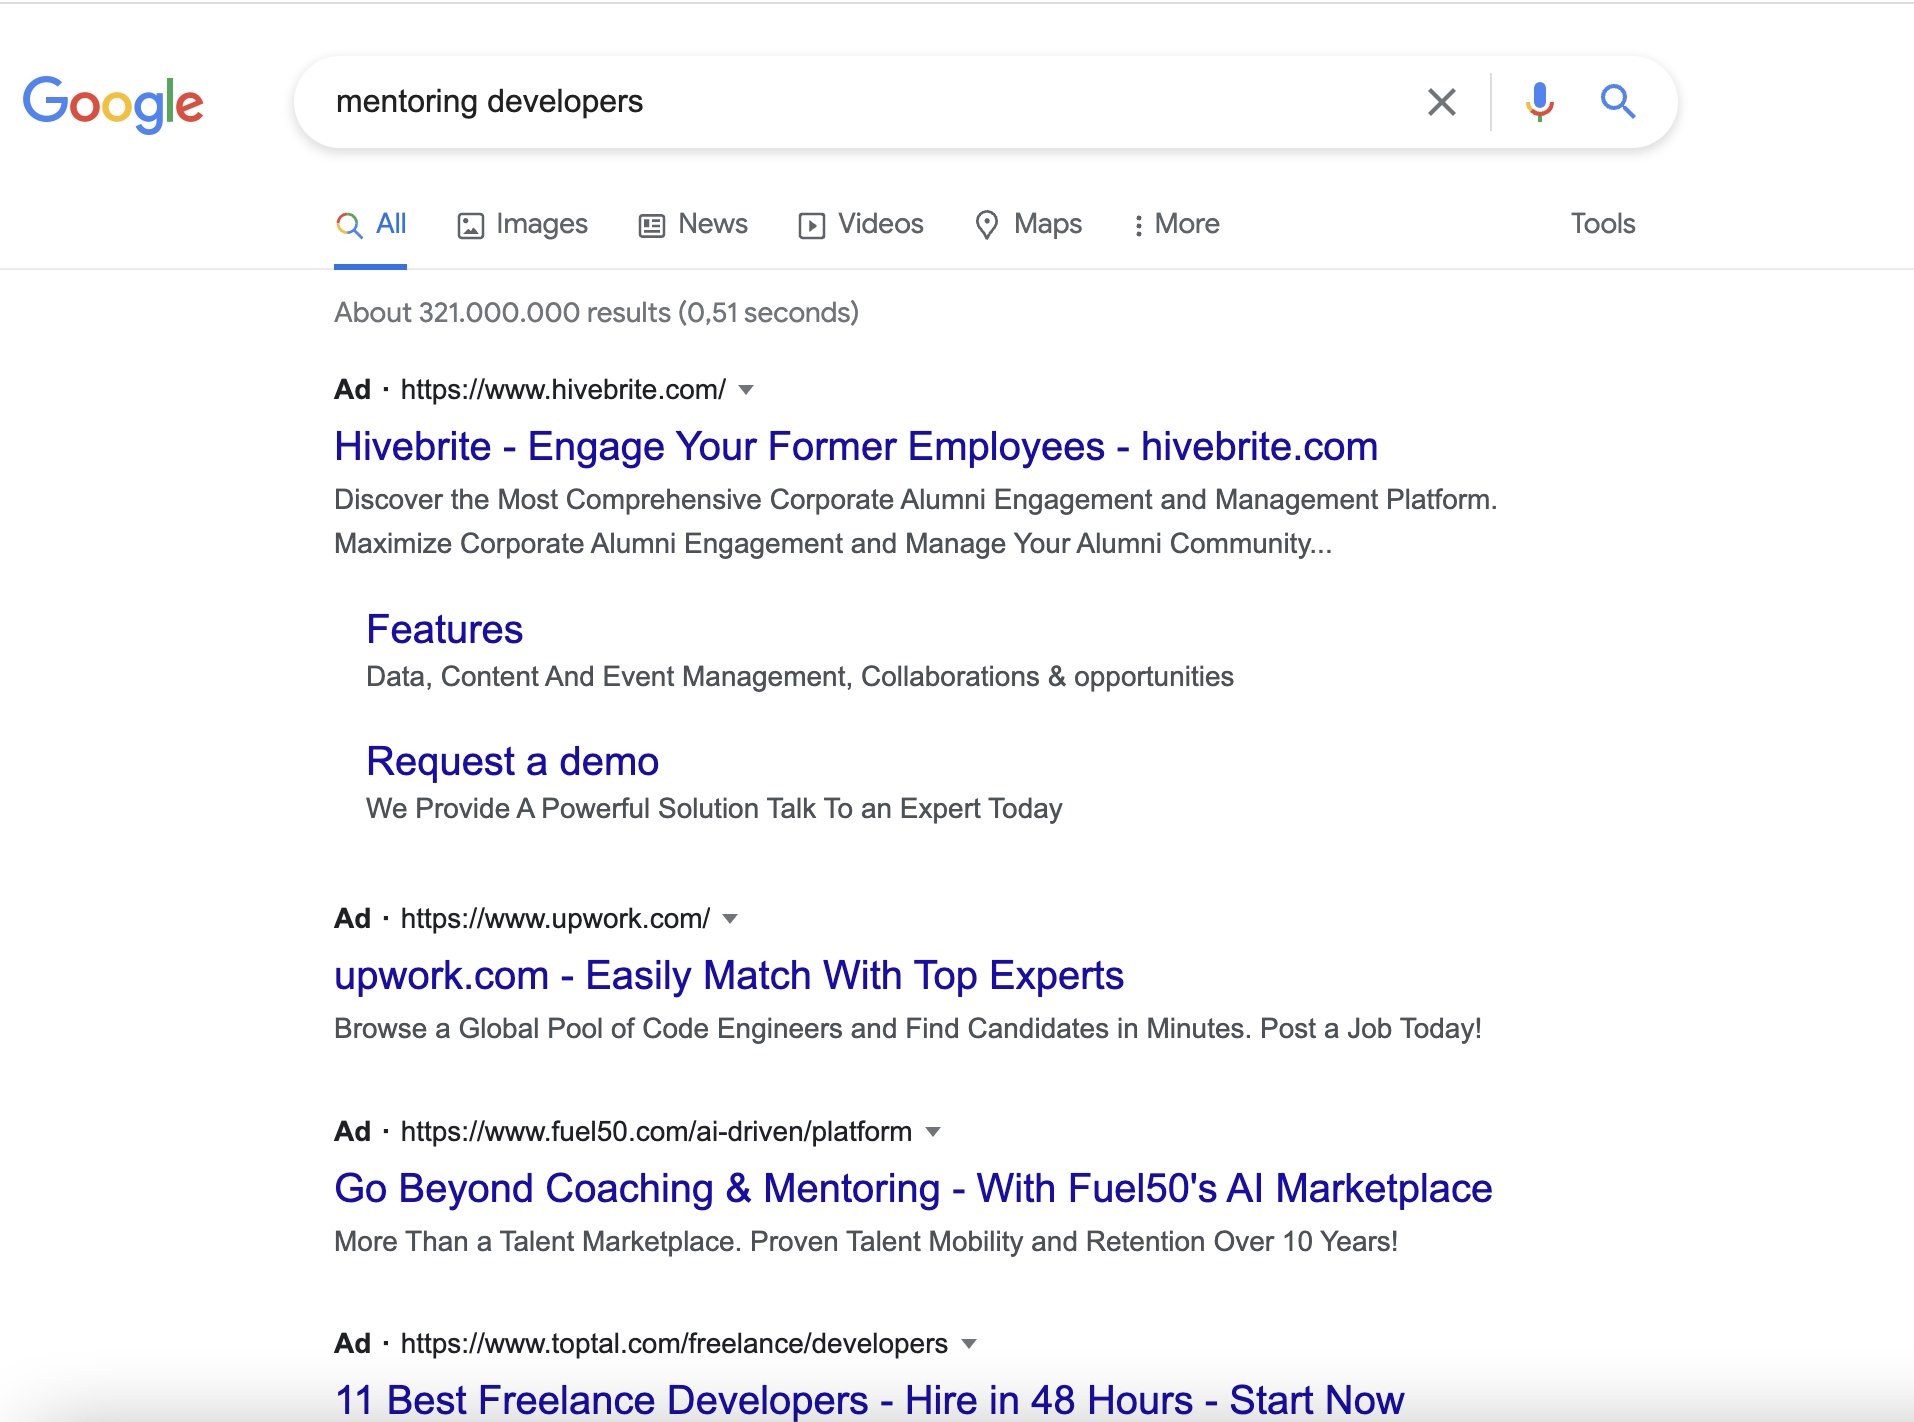1914x1422 pixels.
Task: Start voice search with the microphone icon
Action: pos(1540,102)
